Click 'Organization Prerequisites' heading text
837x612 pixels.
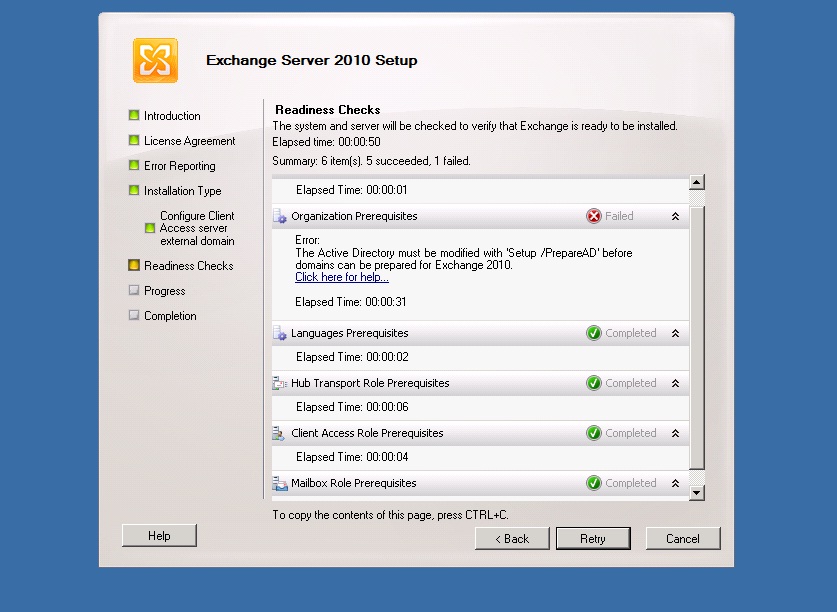pos(354,216)
